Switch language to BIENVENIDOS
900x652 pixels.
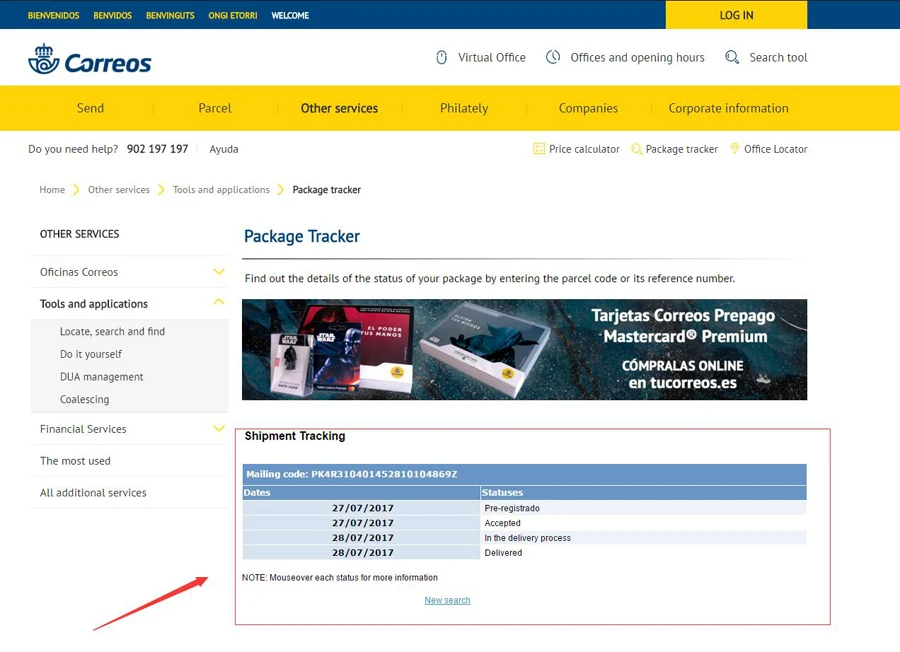pos(53,15)
